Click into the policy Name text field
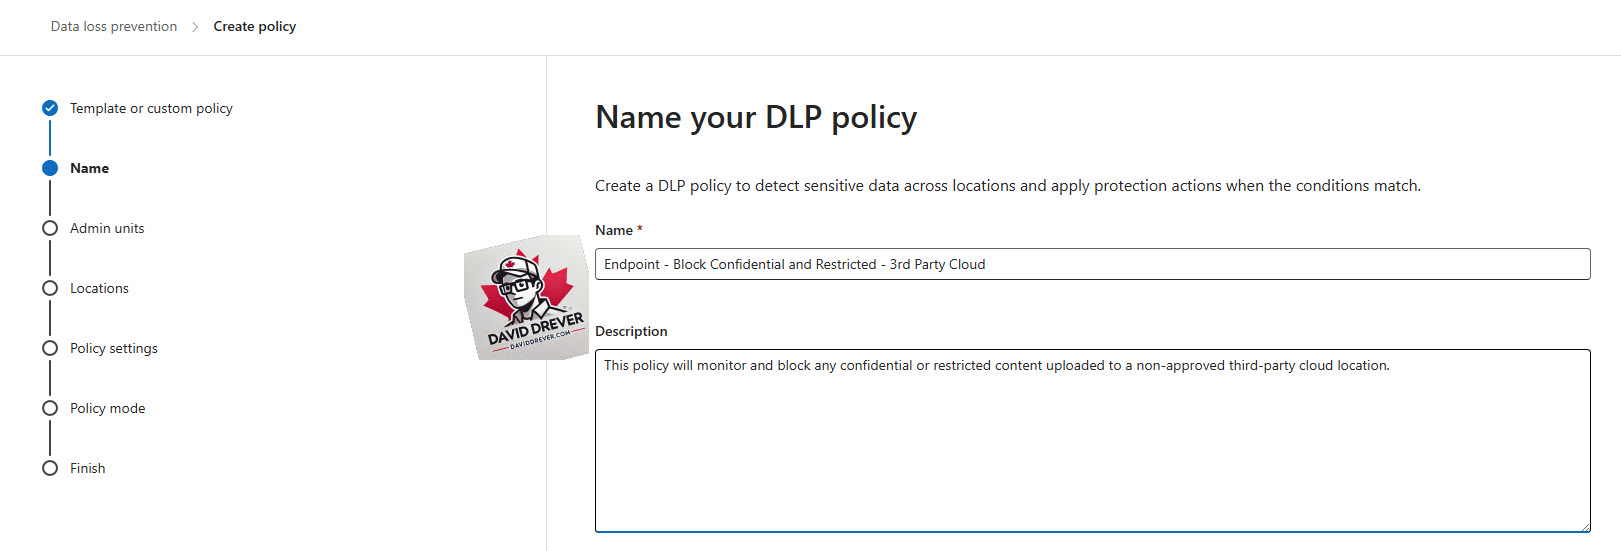This screenshot has width=1621, height=551. click(1092, 264)
